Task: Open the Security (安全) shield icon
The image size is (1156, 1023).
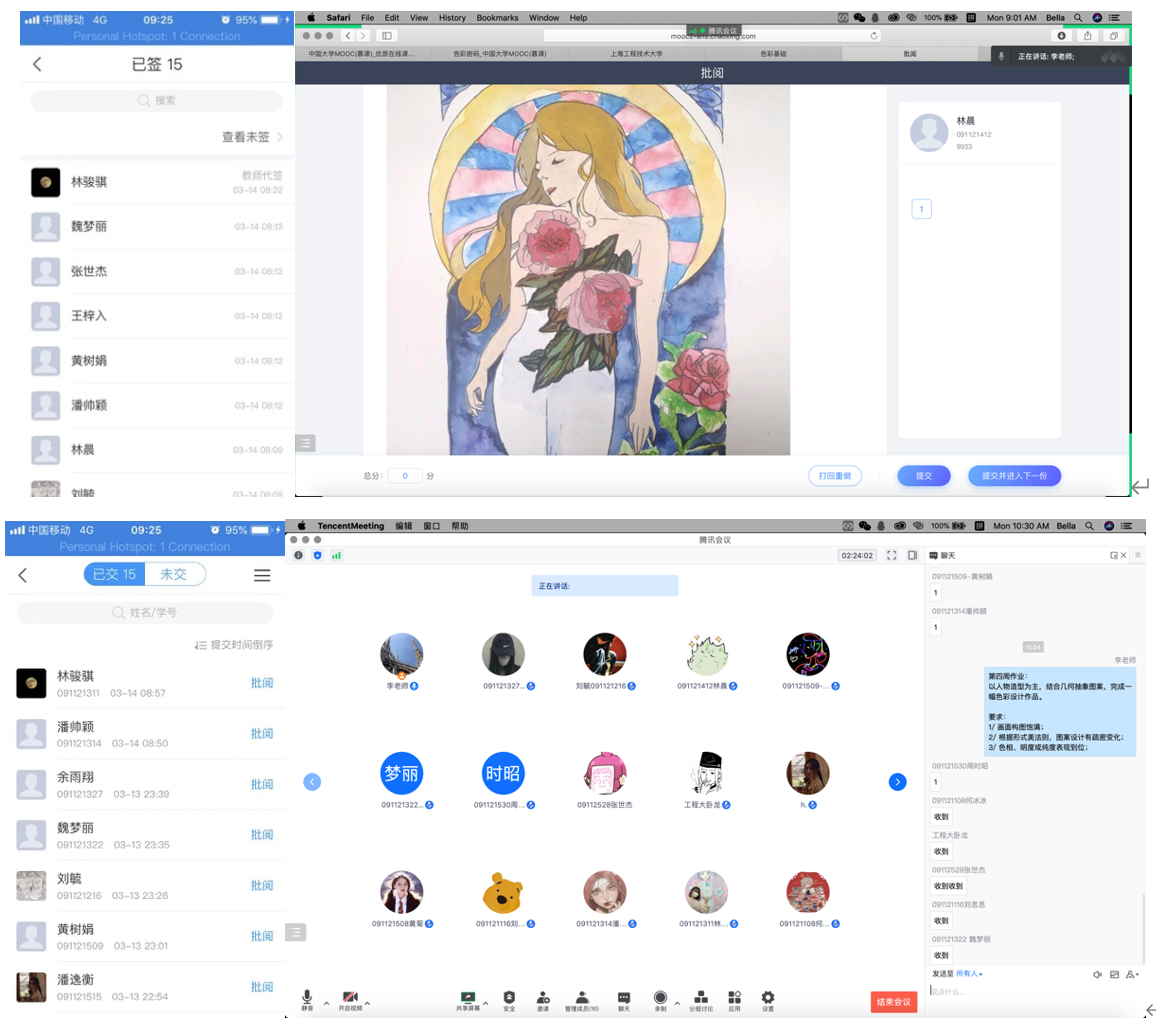Action: (509, 997)
